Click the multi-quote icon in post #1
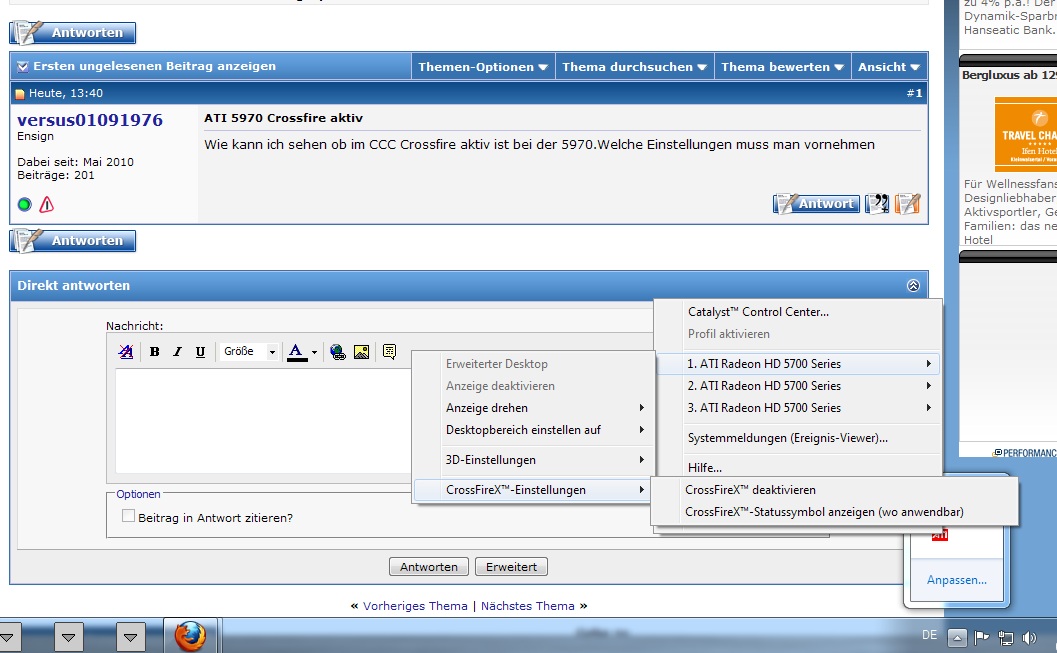The height and width of the screenshot is (653, 1057). pyautogui.click(x=877, y=204)
